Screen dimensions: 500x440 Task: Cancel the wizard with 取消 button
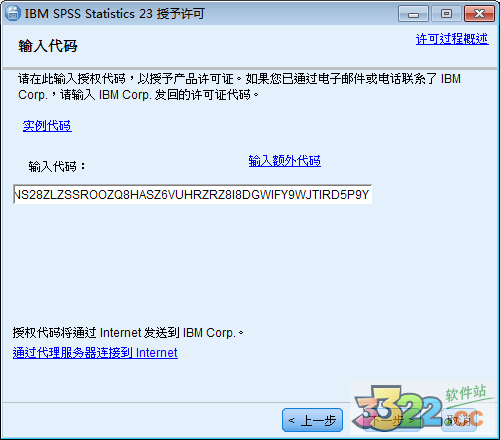(x=459, y=421)
